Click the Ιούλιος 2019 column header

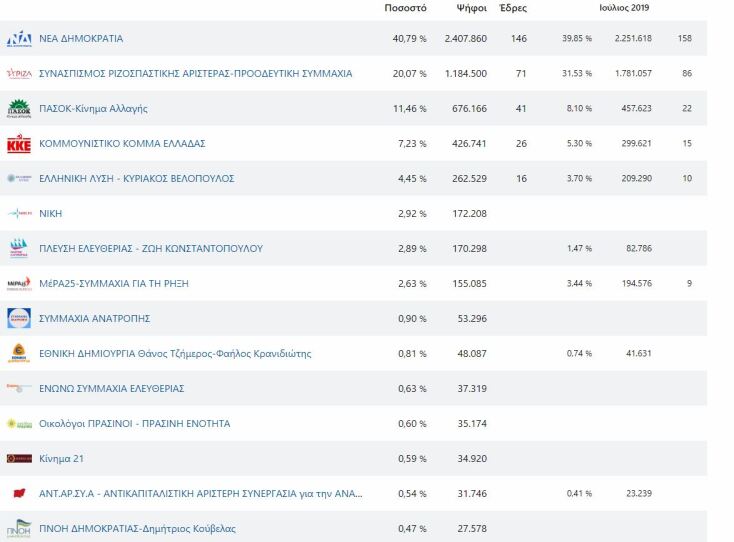point(626,8)
